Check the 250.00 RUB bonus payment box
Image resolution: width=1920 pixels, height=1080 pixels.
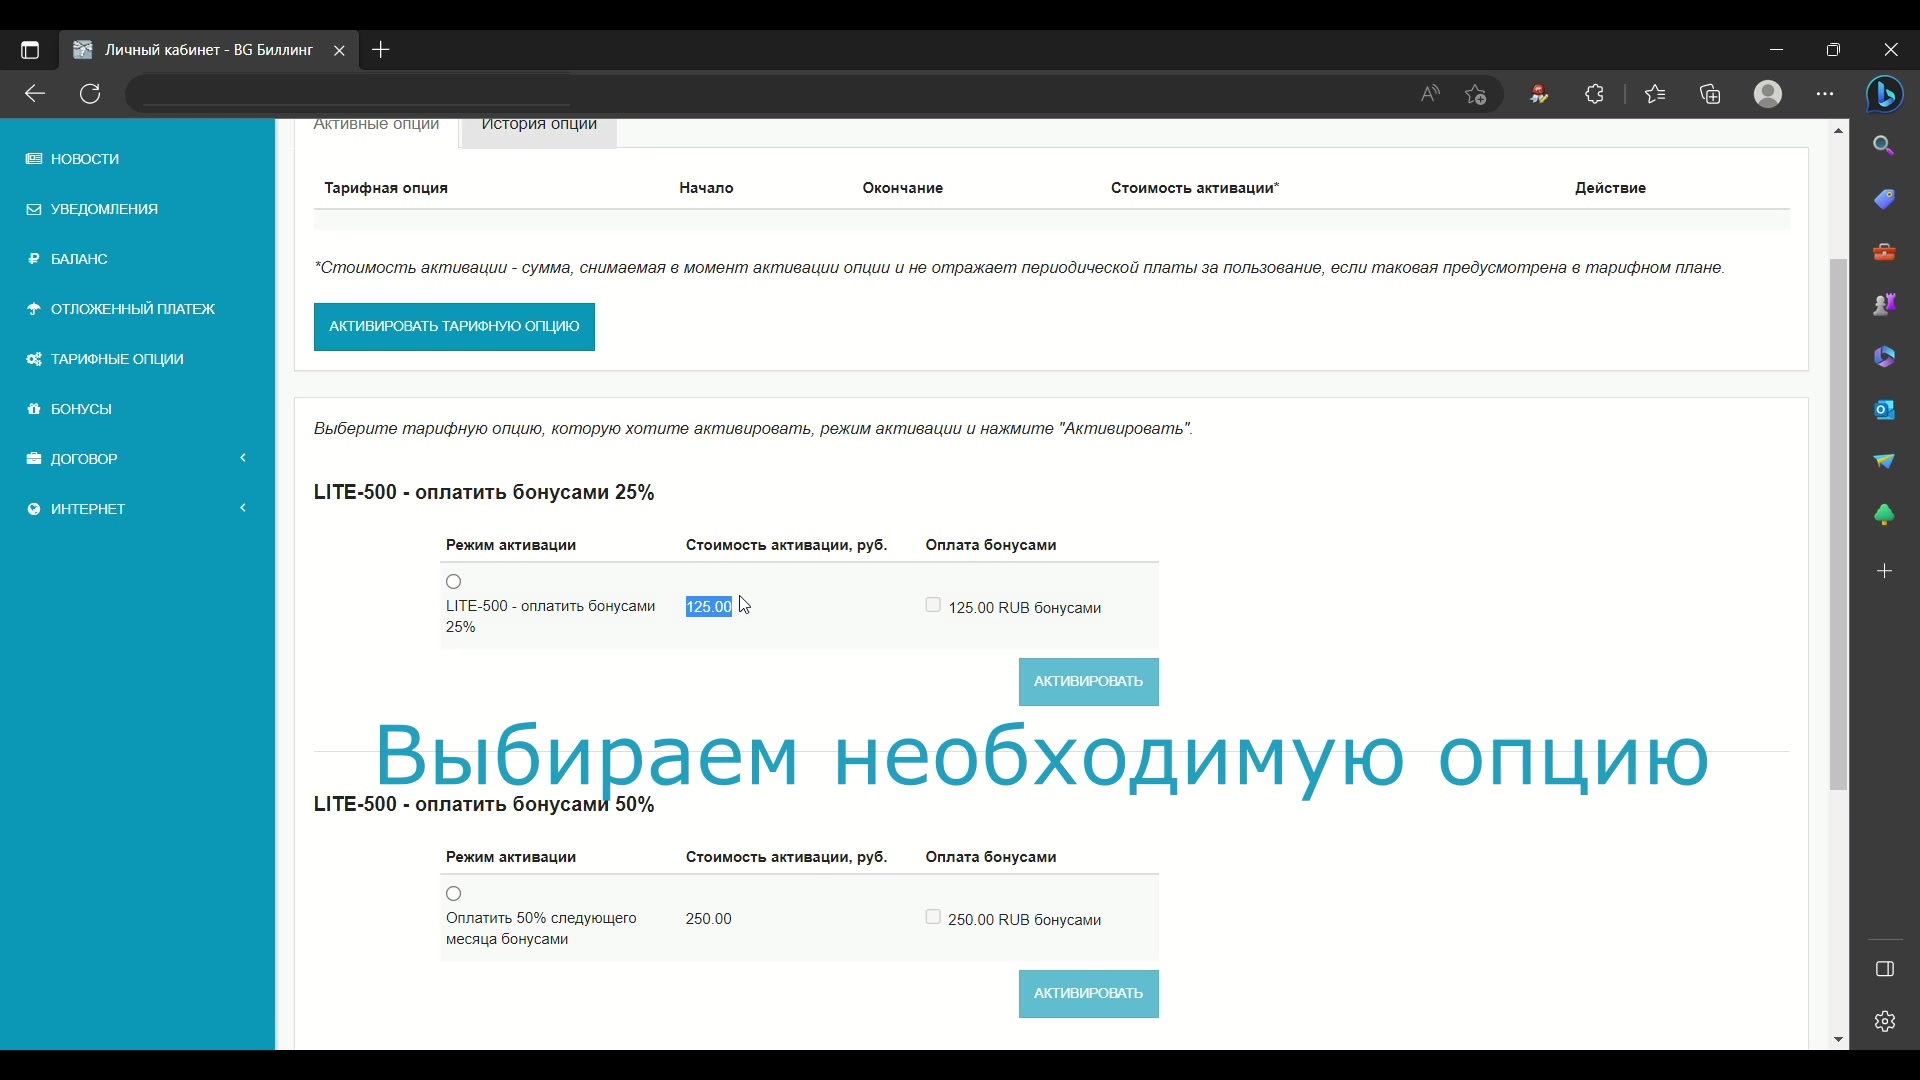pyautogui.click(x=933, y=918)
